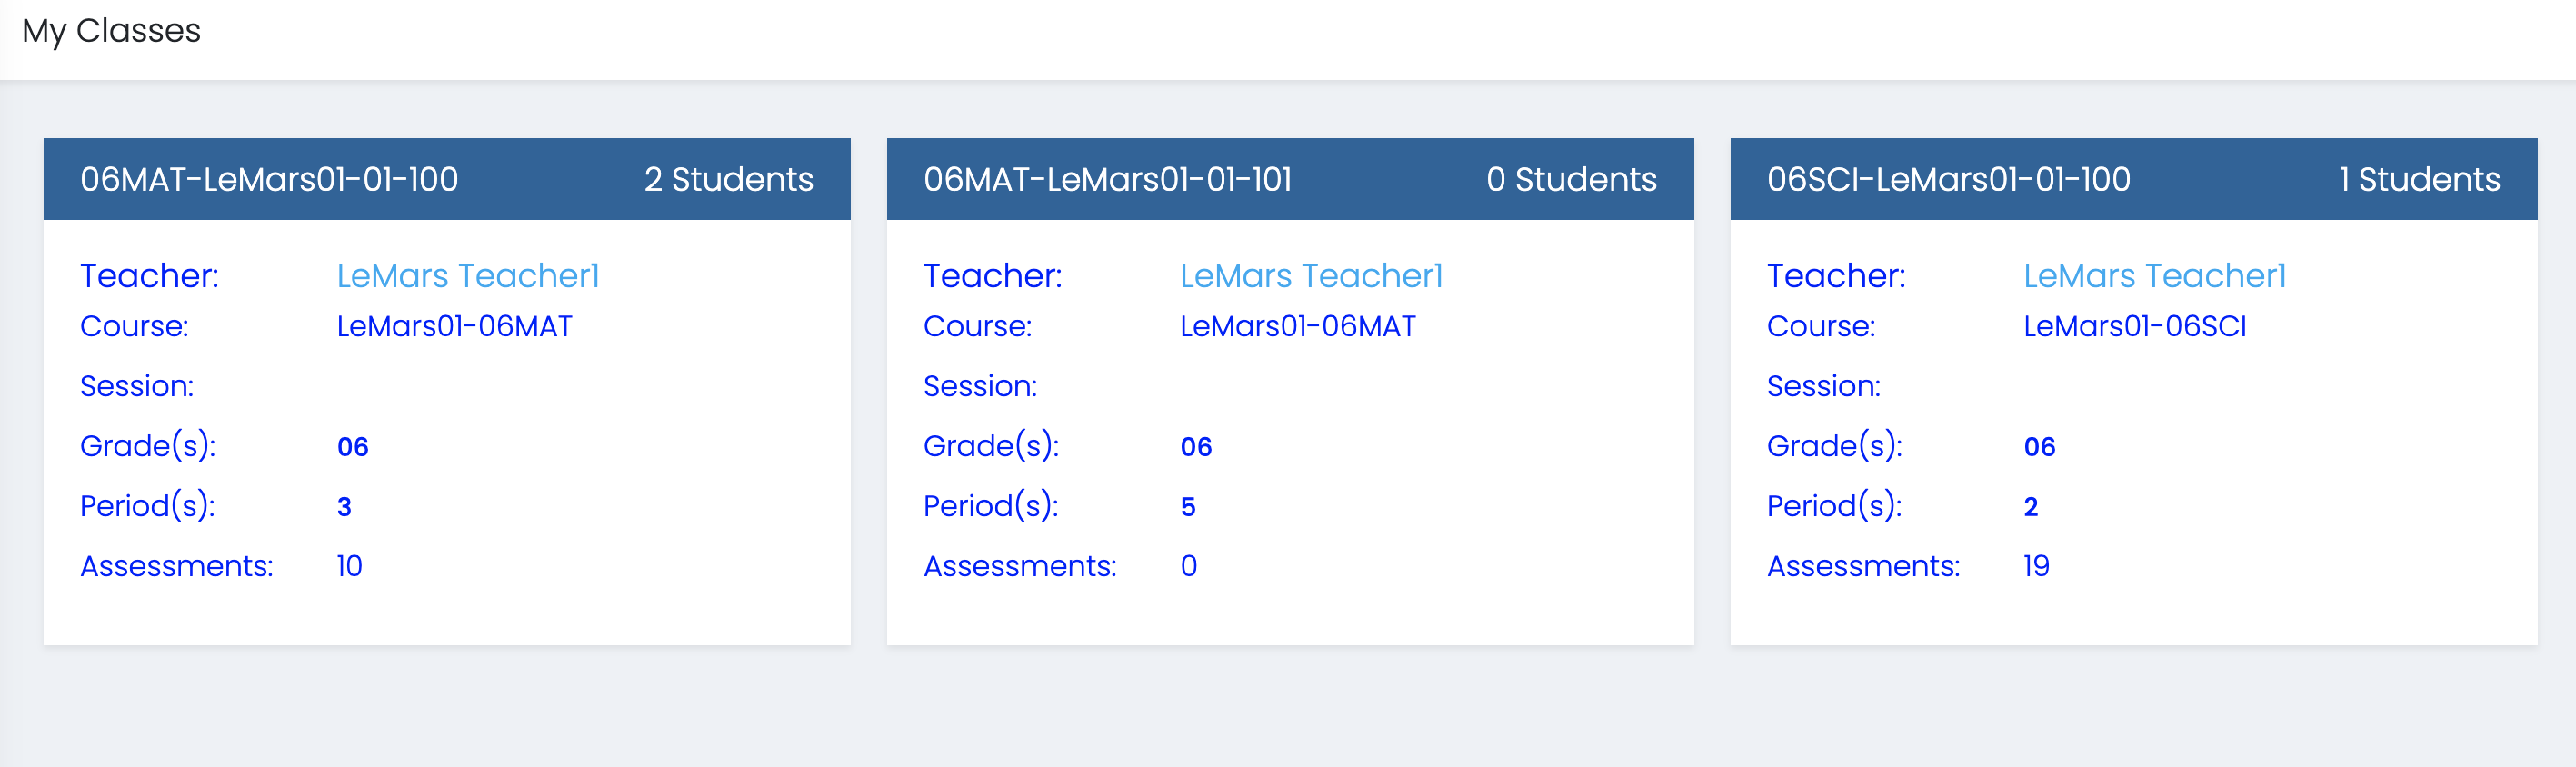This screenshot has height=767, width=2576.
Task: Click grade 06 value in 06MAT-LeMars01-01-100 card
Action: (352, 447)
